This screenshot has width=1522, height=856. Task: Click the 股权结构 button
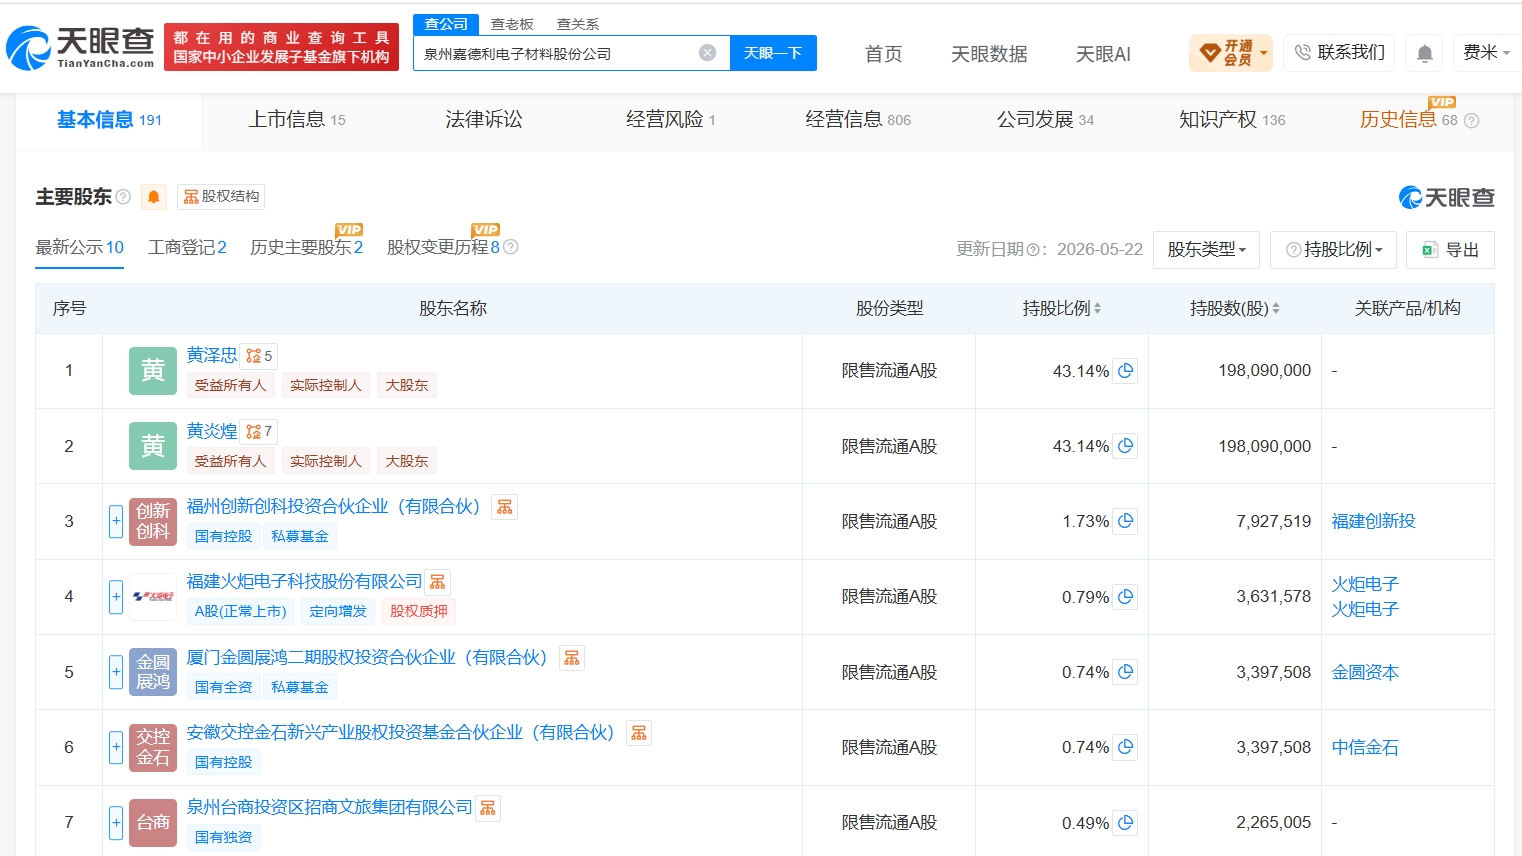221,197
